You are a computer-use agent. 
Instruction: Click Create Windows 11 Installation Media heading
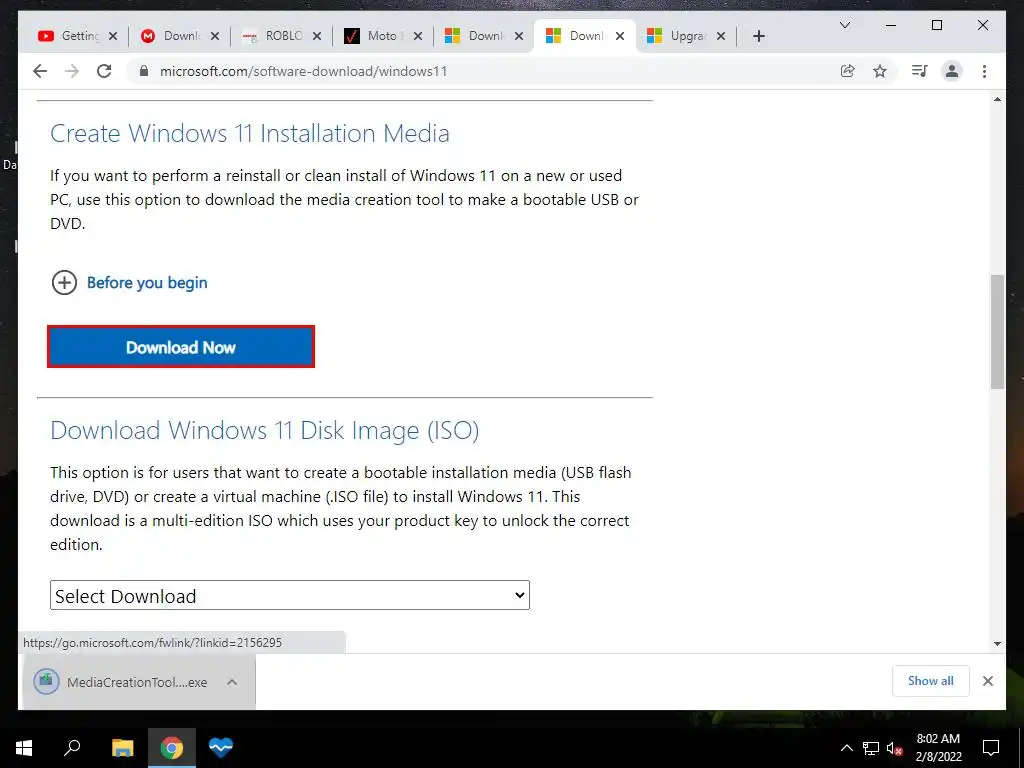tap(249, 133)
